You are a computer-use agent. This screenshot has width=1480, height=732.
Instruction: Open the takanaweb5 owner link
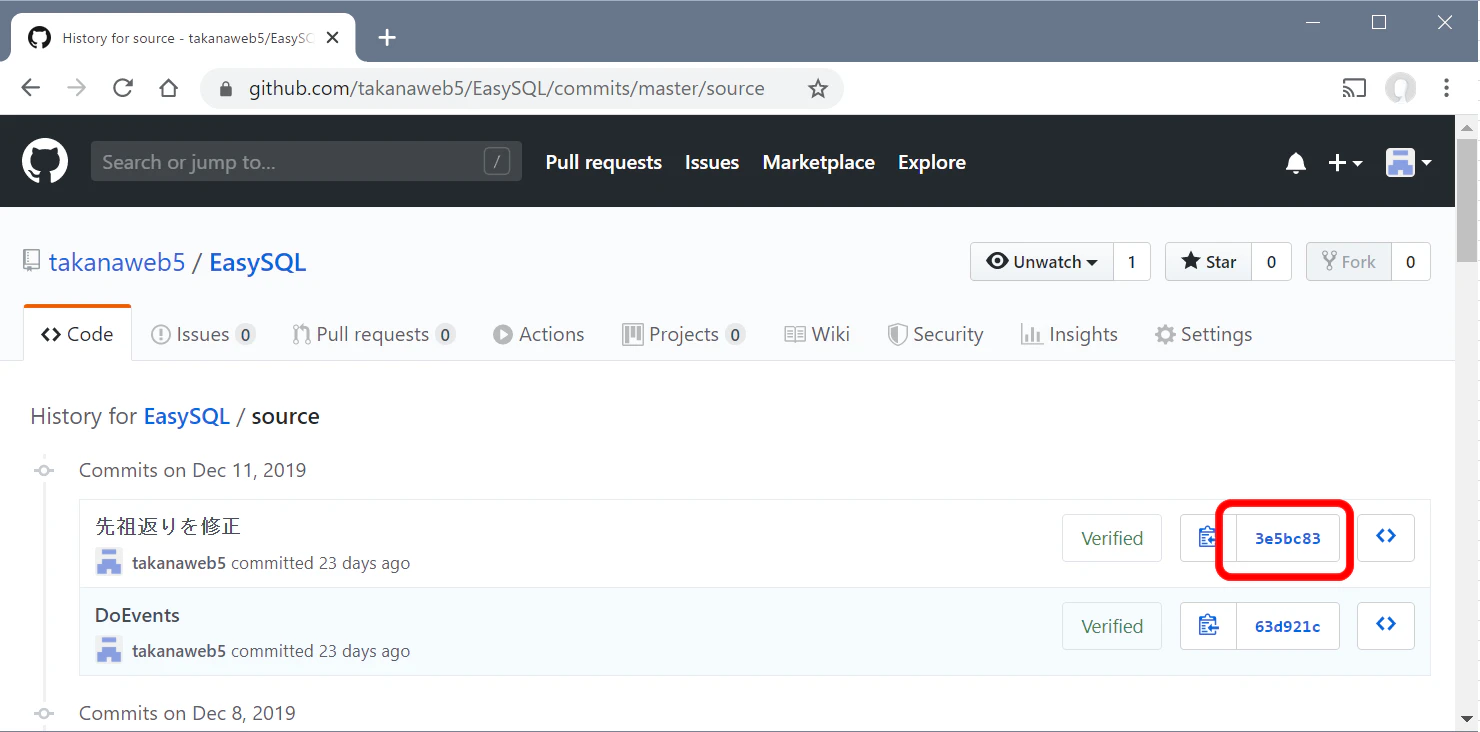117,262
